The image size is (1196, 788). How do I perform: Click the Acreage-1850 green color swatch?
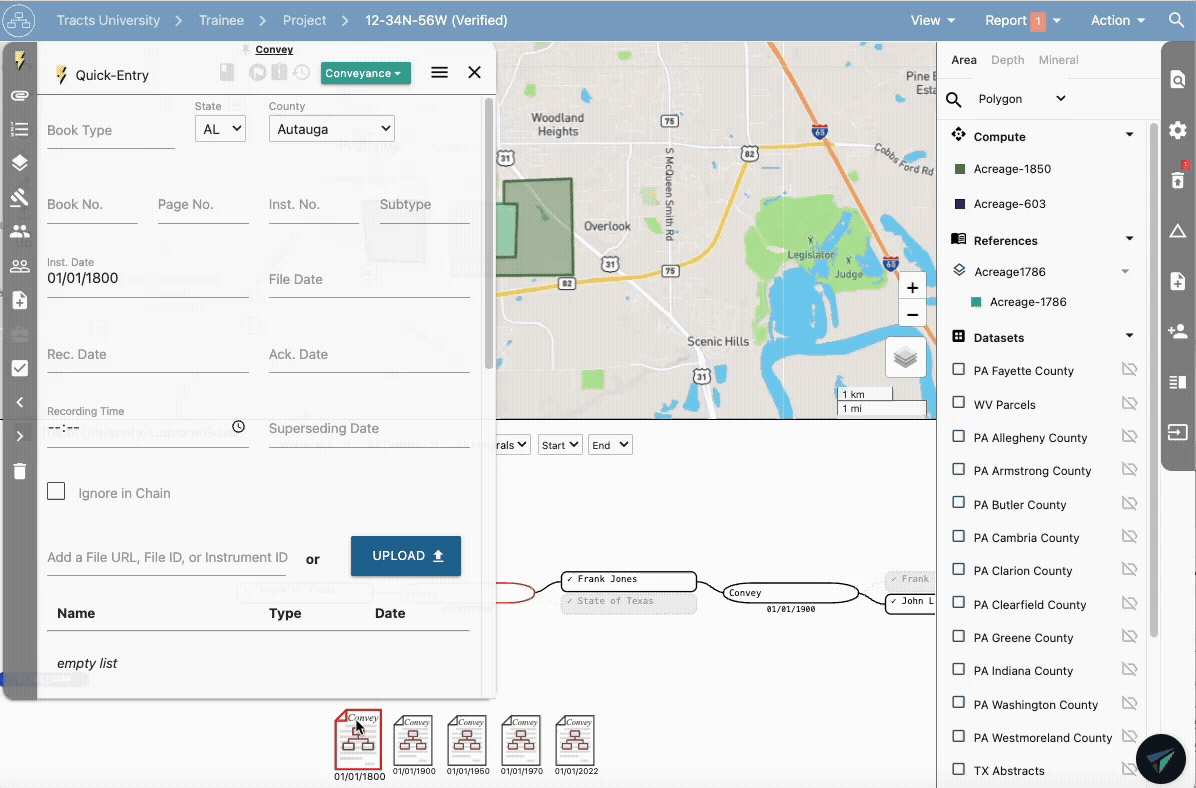[x=959, y=169]
